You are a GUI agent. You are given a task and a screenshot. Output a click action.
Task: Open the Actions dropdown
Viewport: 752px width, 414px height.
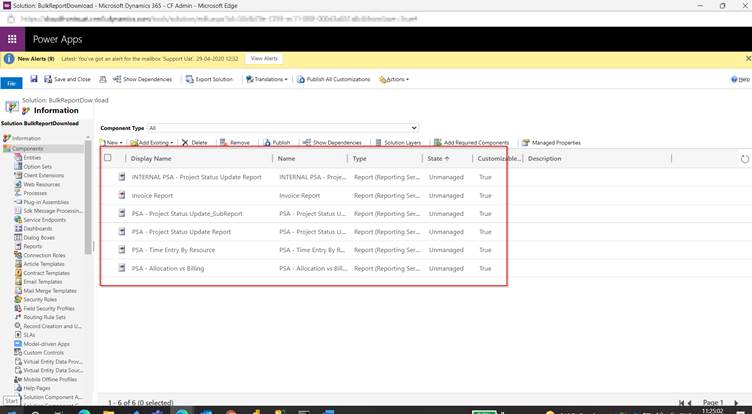[395, 79]
